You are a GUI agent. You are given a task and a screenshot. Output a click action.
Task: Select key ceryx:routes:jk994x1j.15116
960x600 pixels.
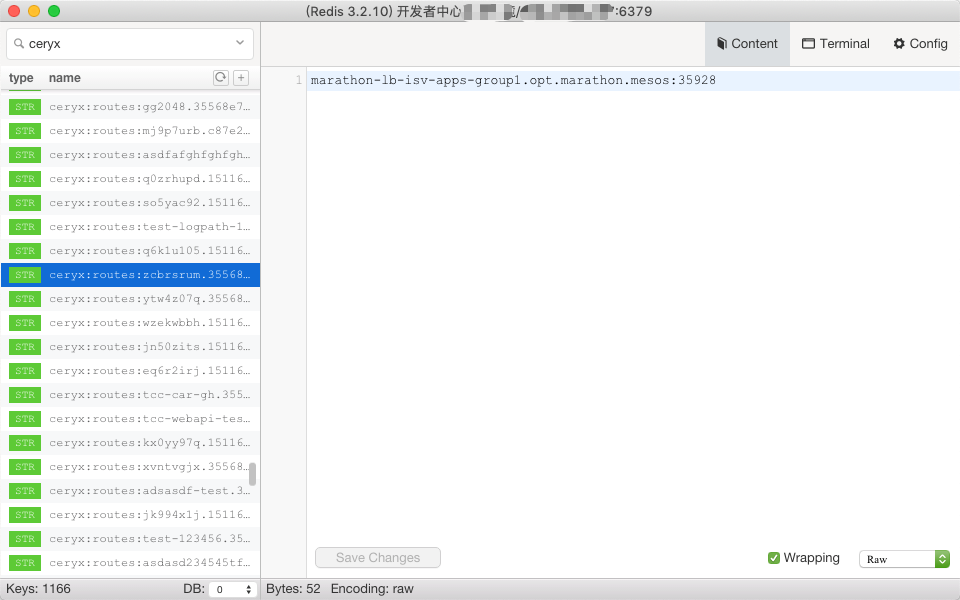(x=130, y=515)
